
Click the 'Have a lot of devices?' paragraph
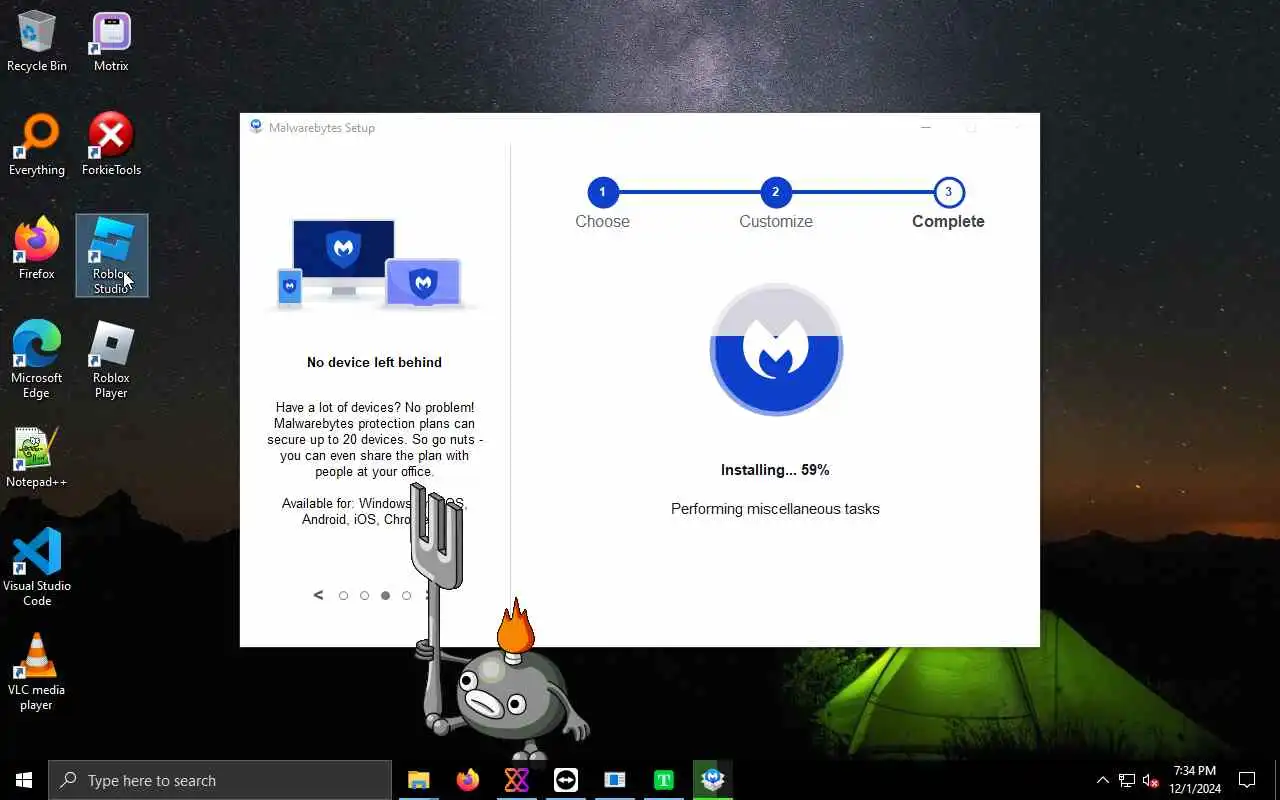pyautogui.click(x=374, y=439)
